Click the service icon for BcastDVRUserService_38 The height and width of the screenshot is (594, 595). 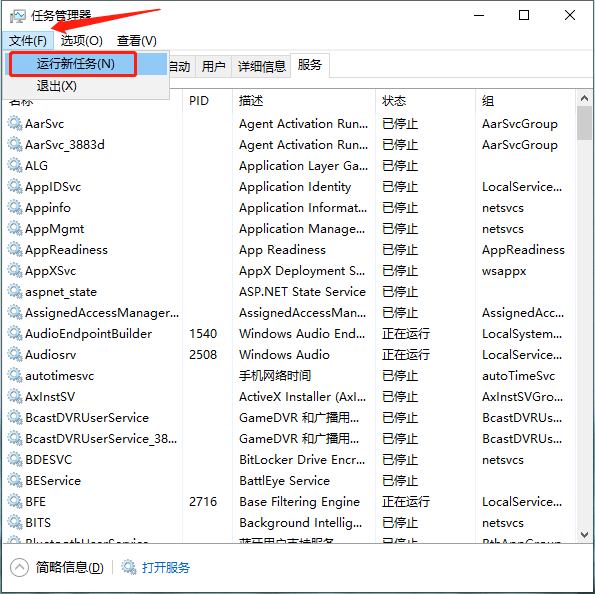(15, 438)
